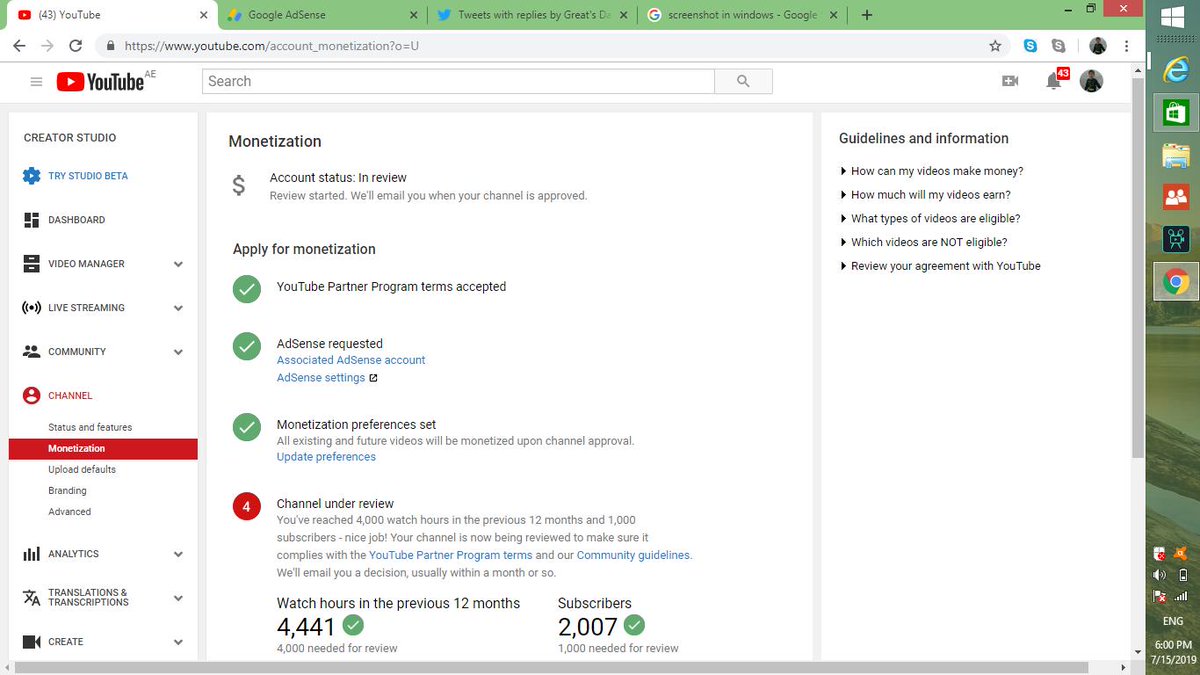This screenshot has height=675, width=1200.
Task: Open the Chrome profile avatar
Action: click(x=1098, y=46)
